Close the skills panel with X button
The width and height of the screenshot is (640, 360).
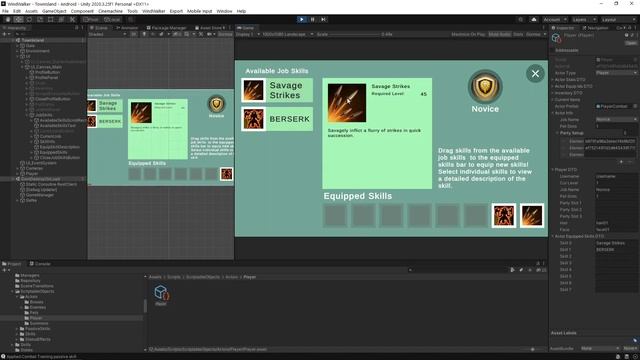535,73
